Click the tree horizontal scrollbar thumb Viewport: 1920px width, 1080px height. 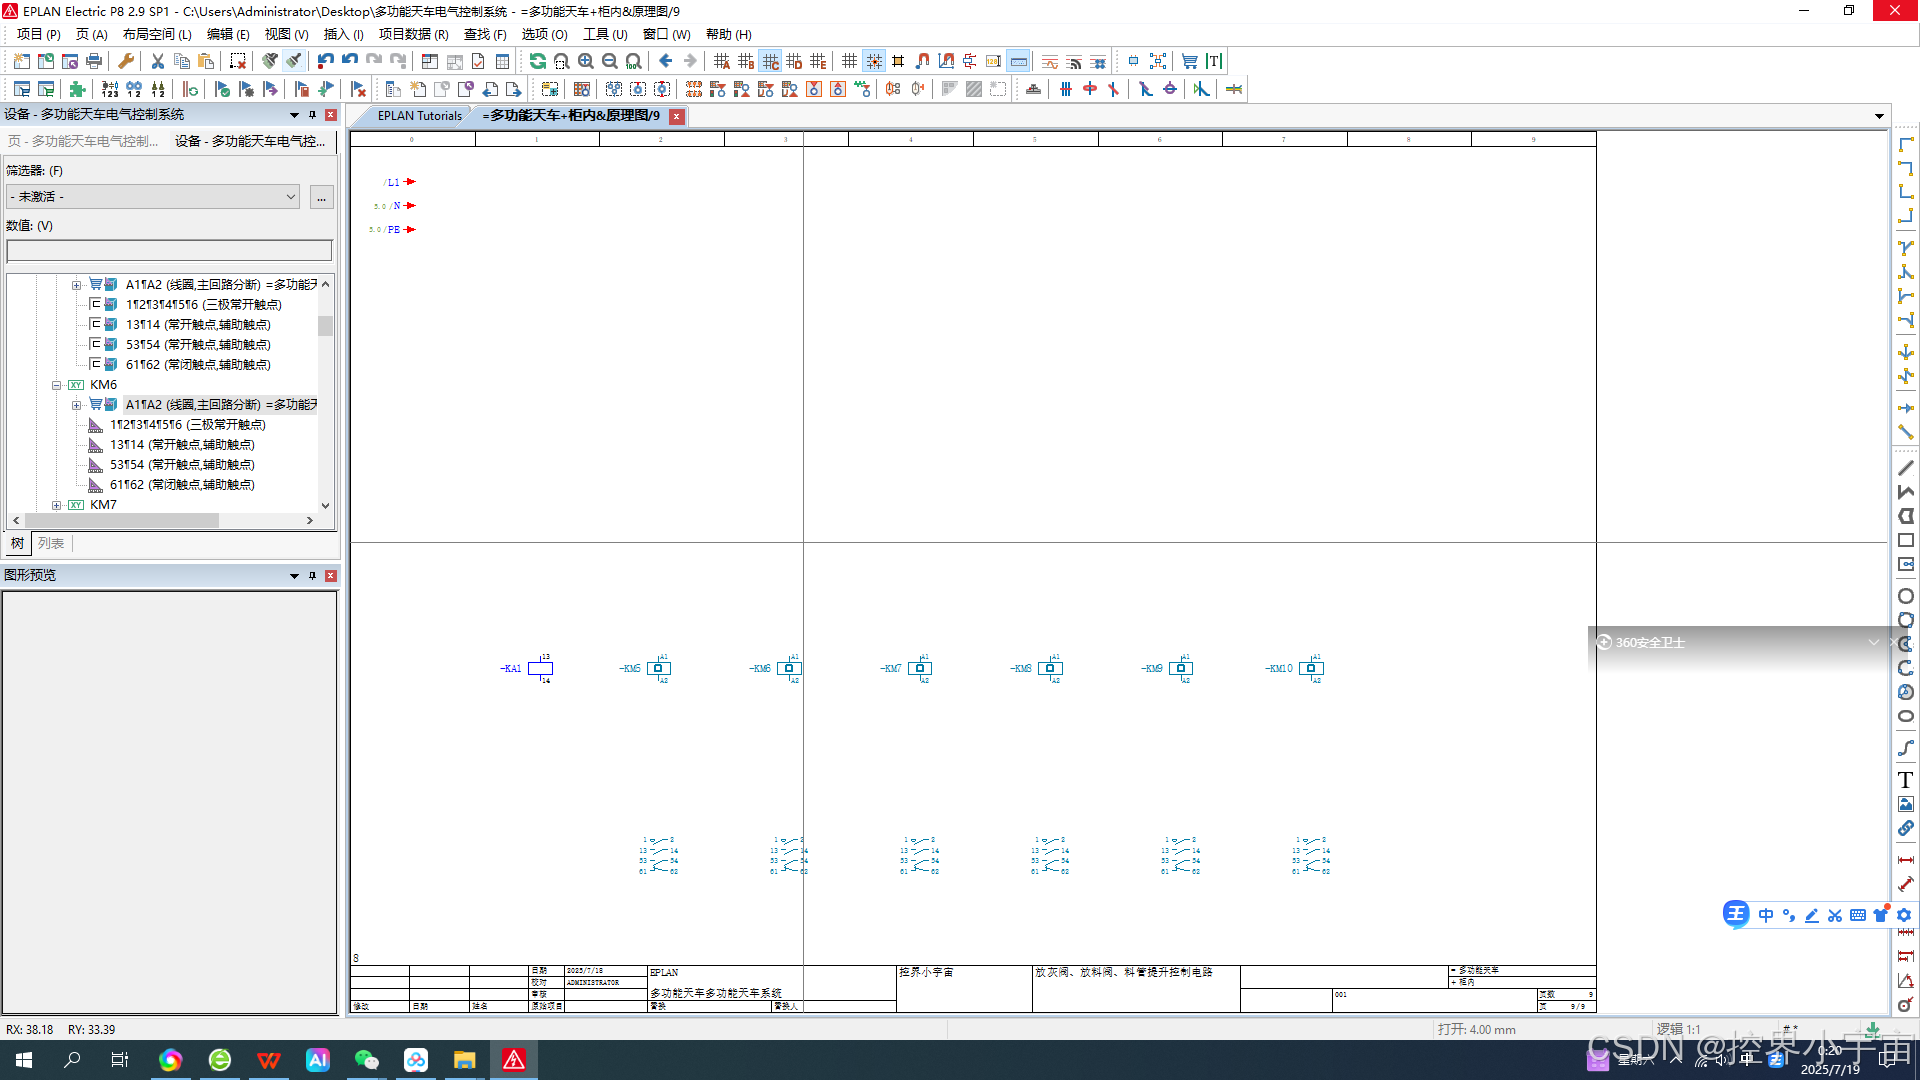point(122,521)
